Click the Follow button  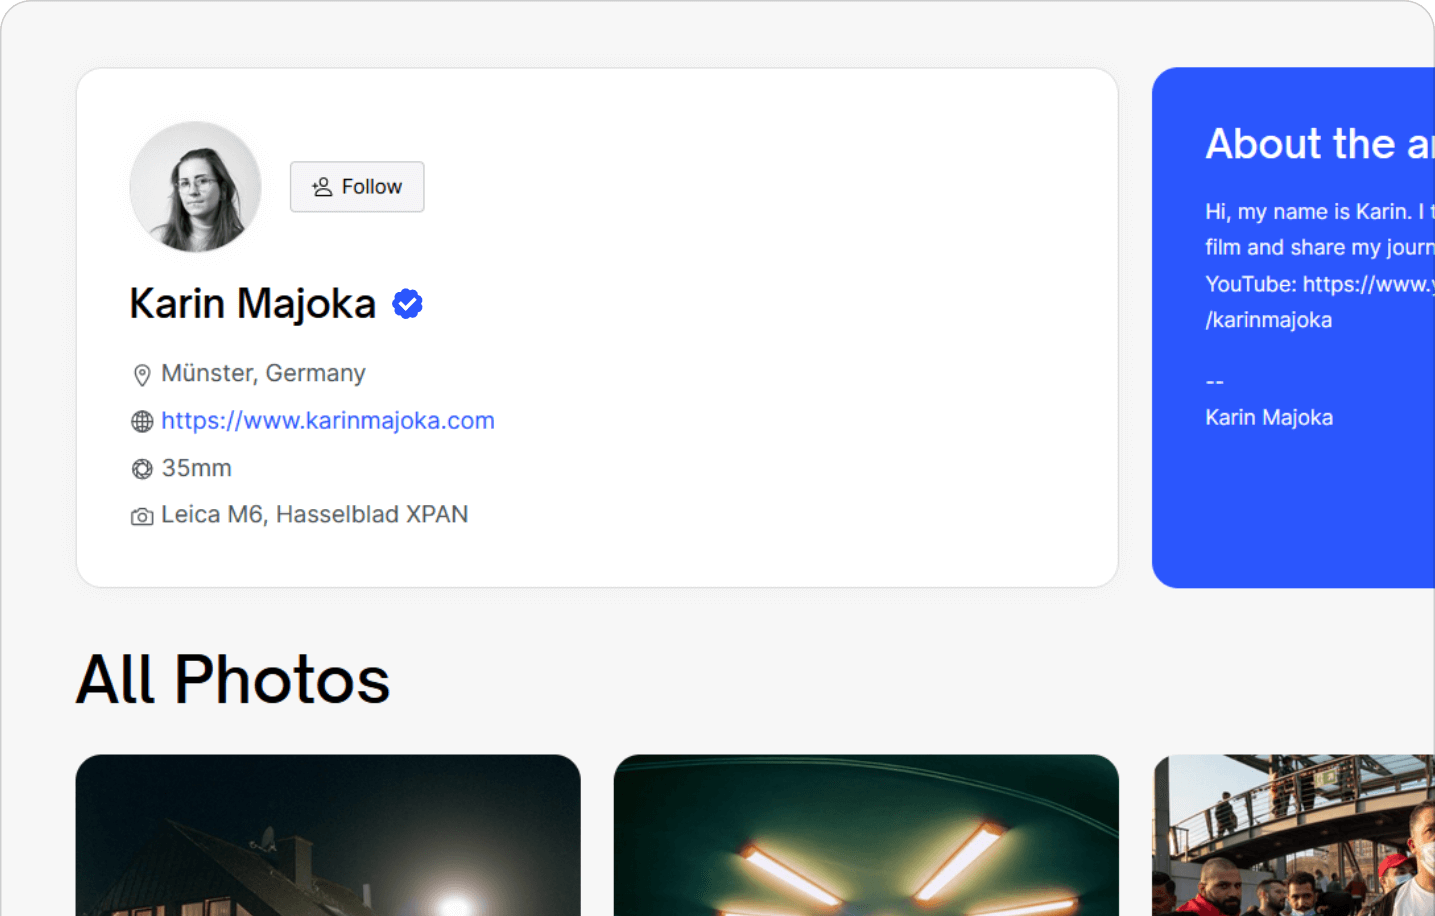pos(357,187)
